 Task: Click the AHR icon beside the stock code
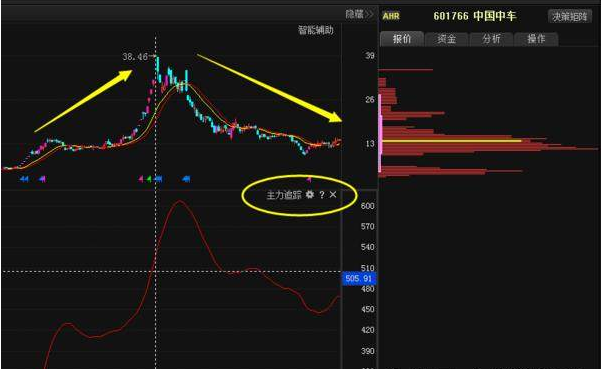point(391,16)
